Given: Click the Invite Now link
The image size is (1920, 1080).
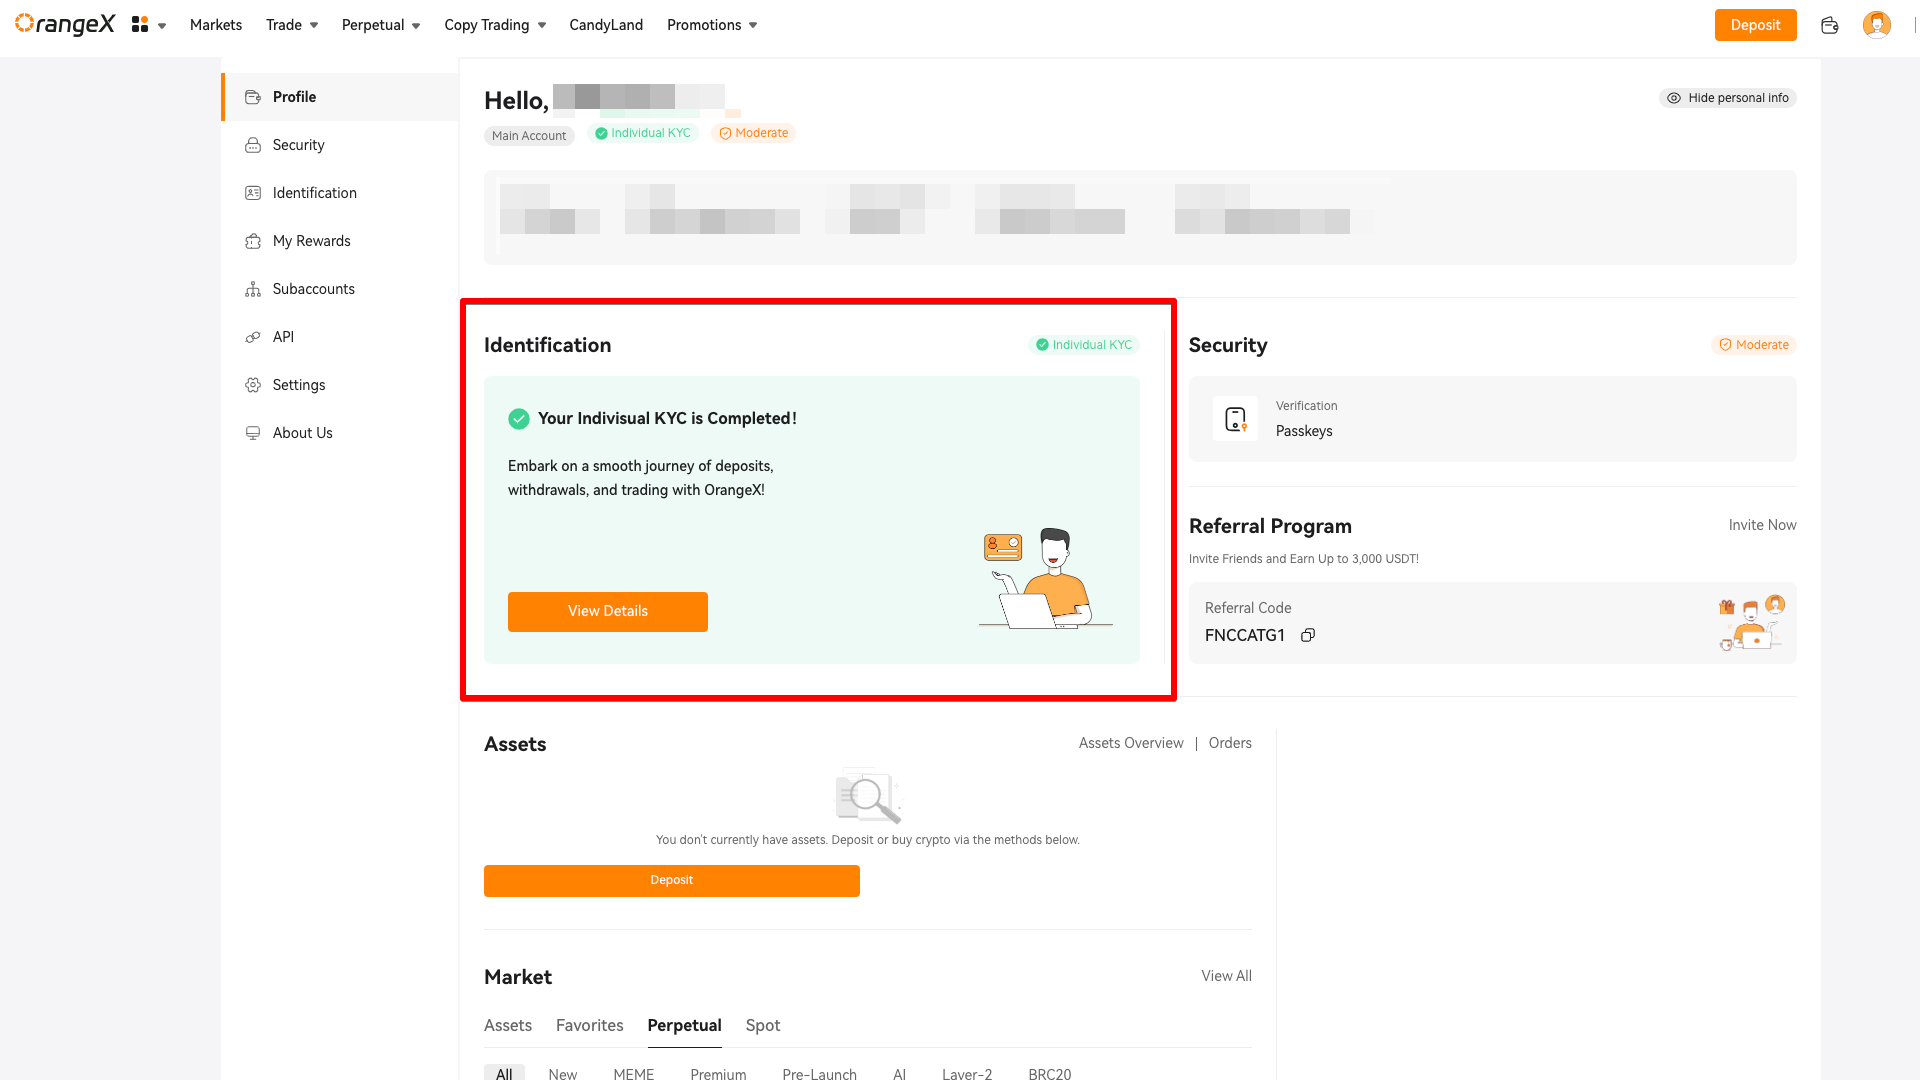Looking at the screenshot, I should click(x=1763, y=525).
